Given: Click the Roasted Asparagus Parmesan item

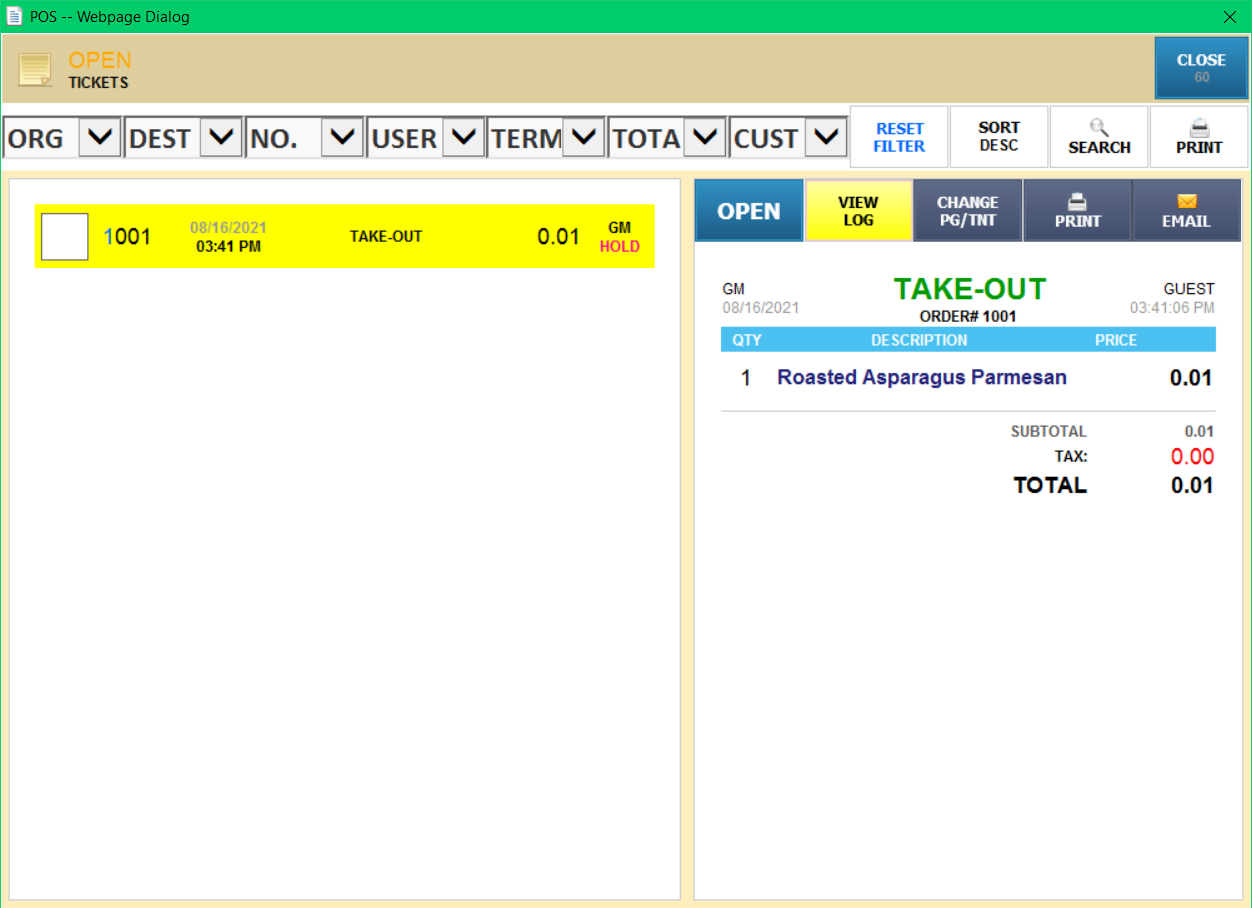Looking at the screenshot, I should 922,378.
